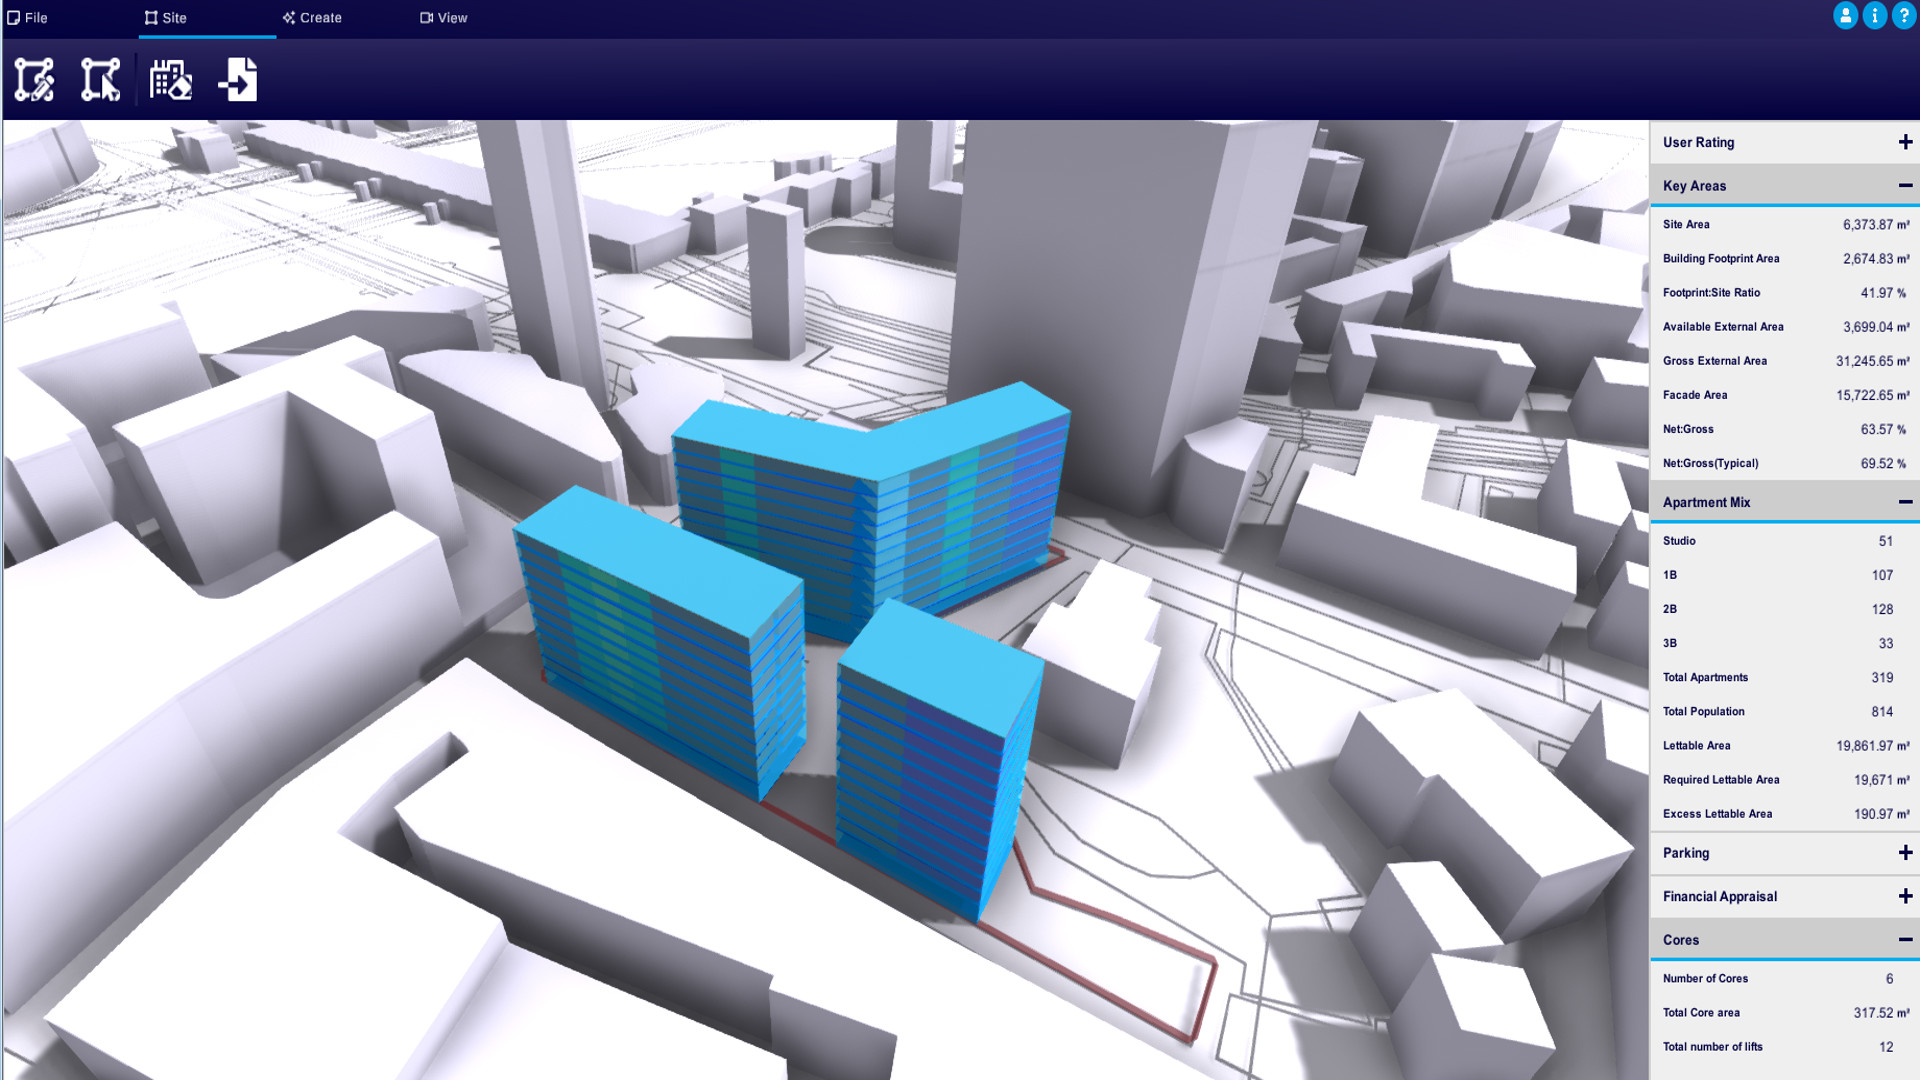Click the info icon in the header

point(1874,15)
